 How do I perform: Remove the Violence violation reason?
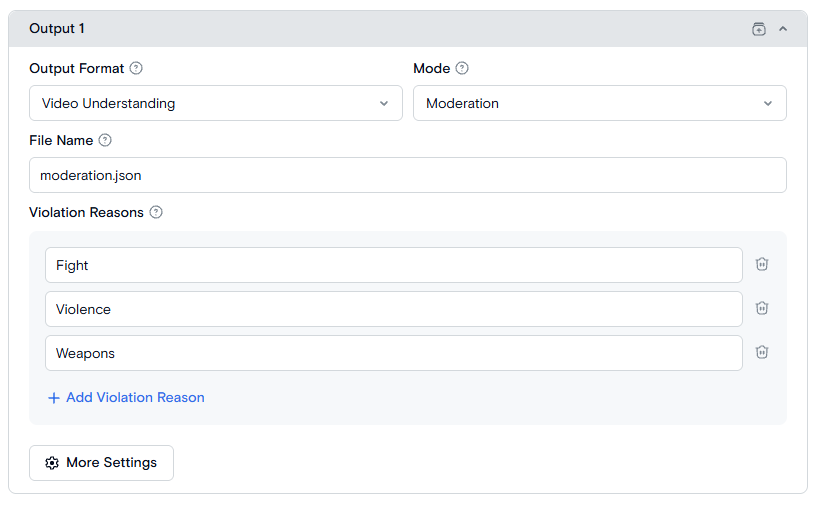(x=762, y=308)
